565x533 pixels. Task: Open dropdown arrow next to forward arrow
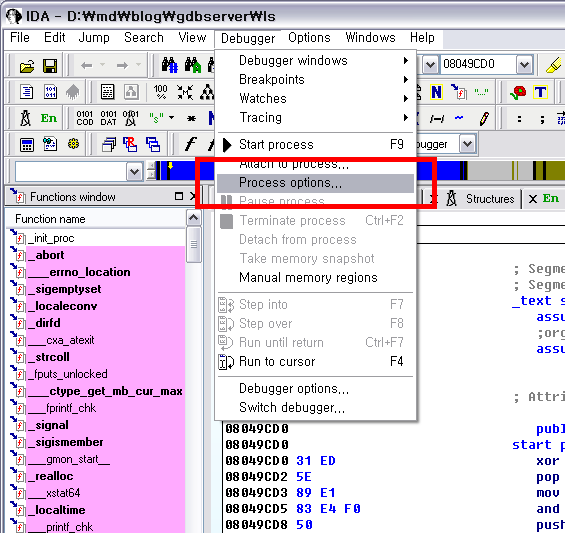pyautogui.click(x=138, y=65)
